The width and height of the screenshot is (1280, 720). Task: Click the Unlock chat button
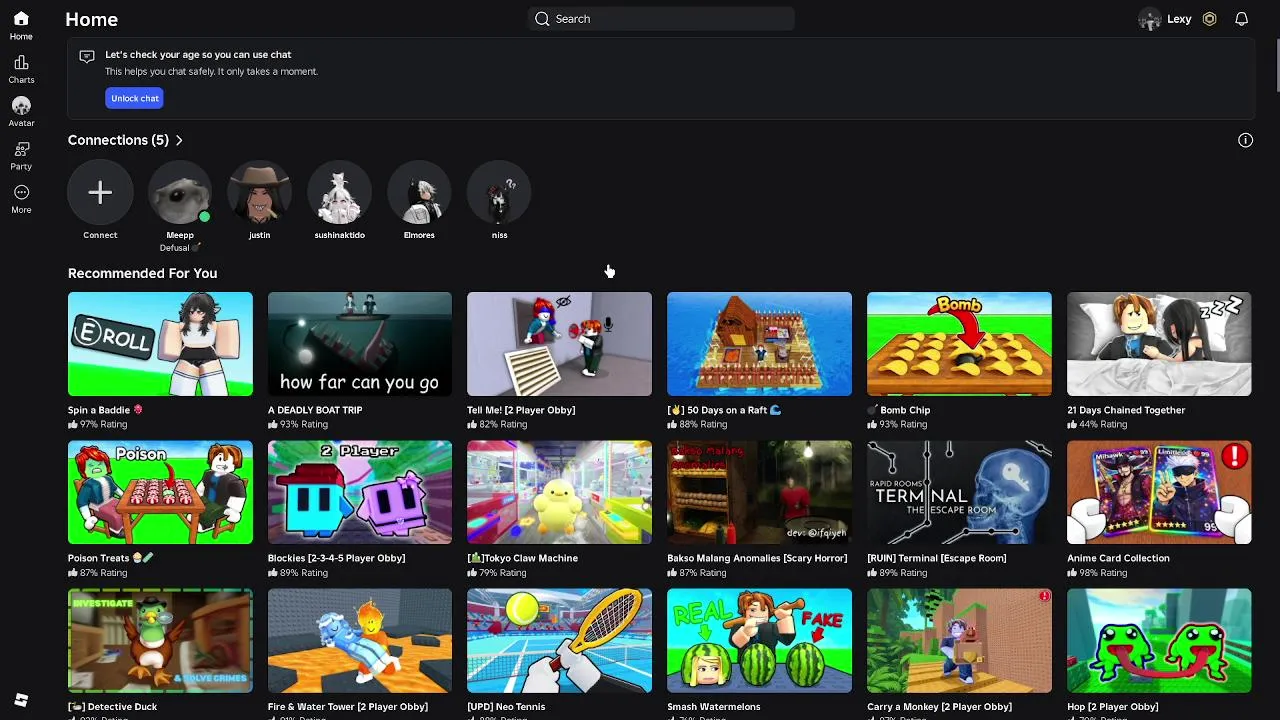point(135,98)
